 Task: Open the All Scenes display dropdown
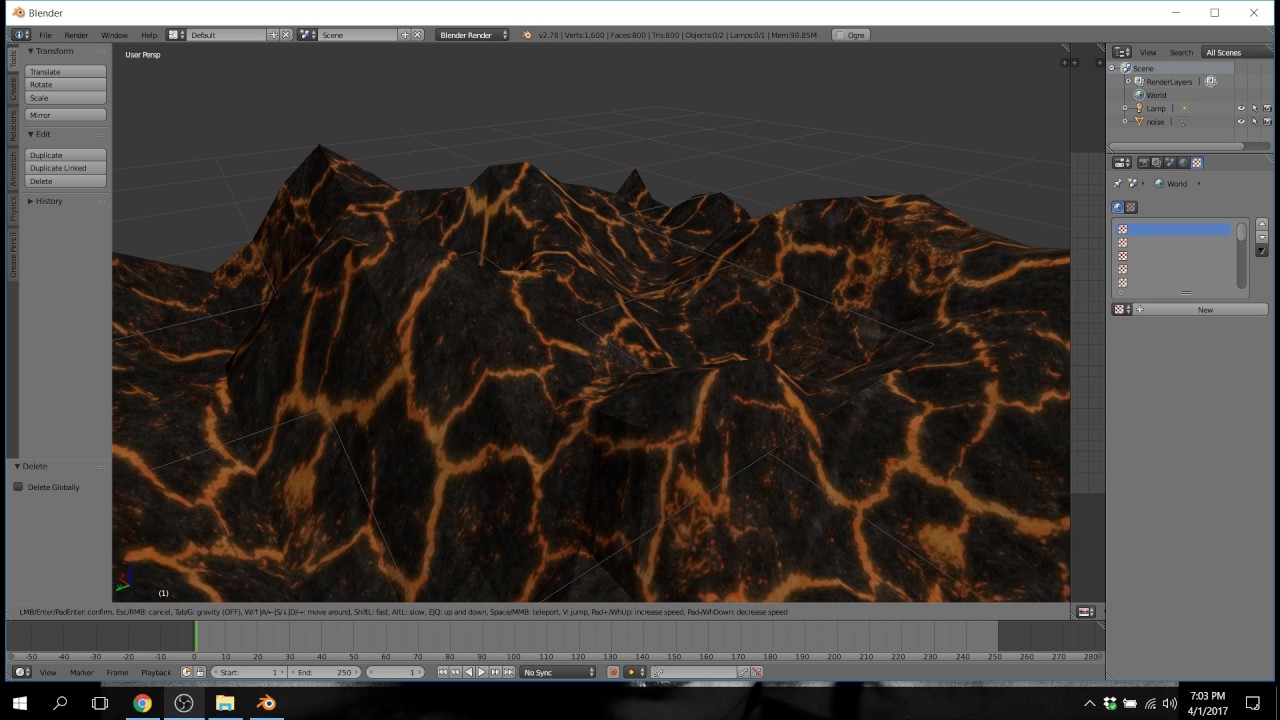(x=1237, y=52)
